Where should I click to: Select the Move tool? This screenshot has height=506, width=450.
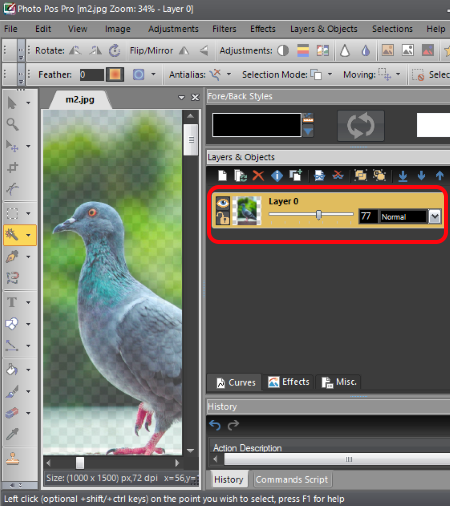(12, 146)
